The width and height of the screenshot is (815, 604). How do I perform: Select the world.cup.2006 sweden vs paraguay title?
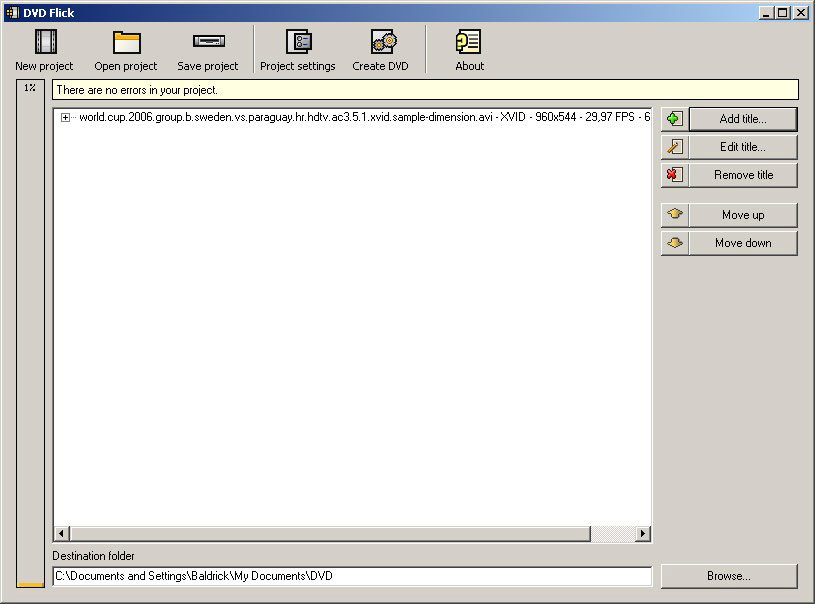point(364,117)
